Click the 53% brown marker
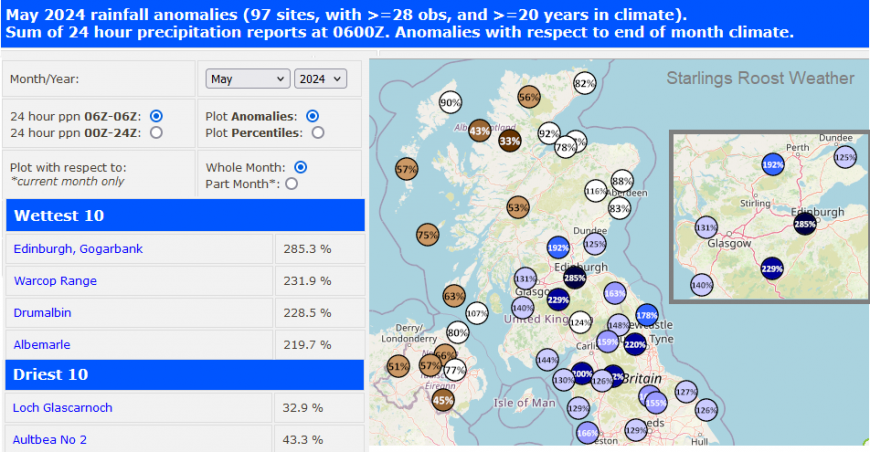The image size is (870, 452). click(x=518, y=207)
